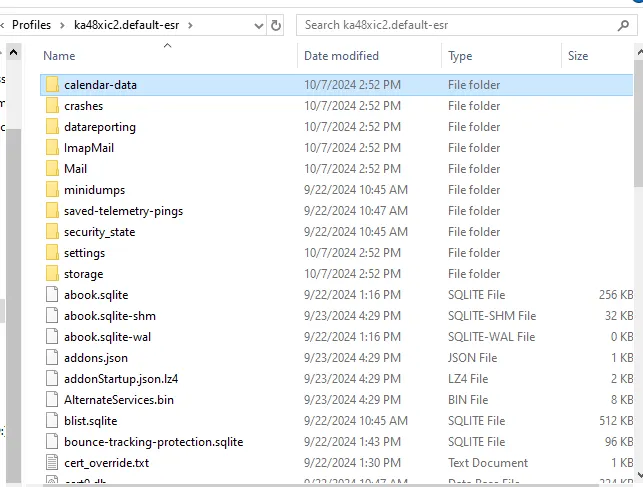The image size is (643, 487).
Task: Click the addonStartup.json.lz4 file icon
Action: coord(52,378)
